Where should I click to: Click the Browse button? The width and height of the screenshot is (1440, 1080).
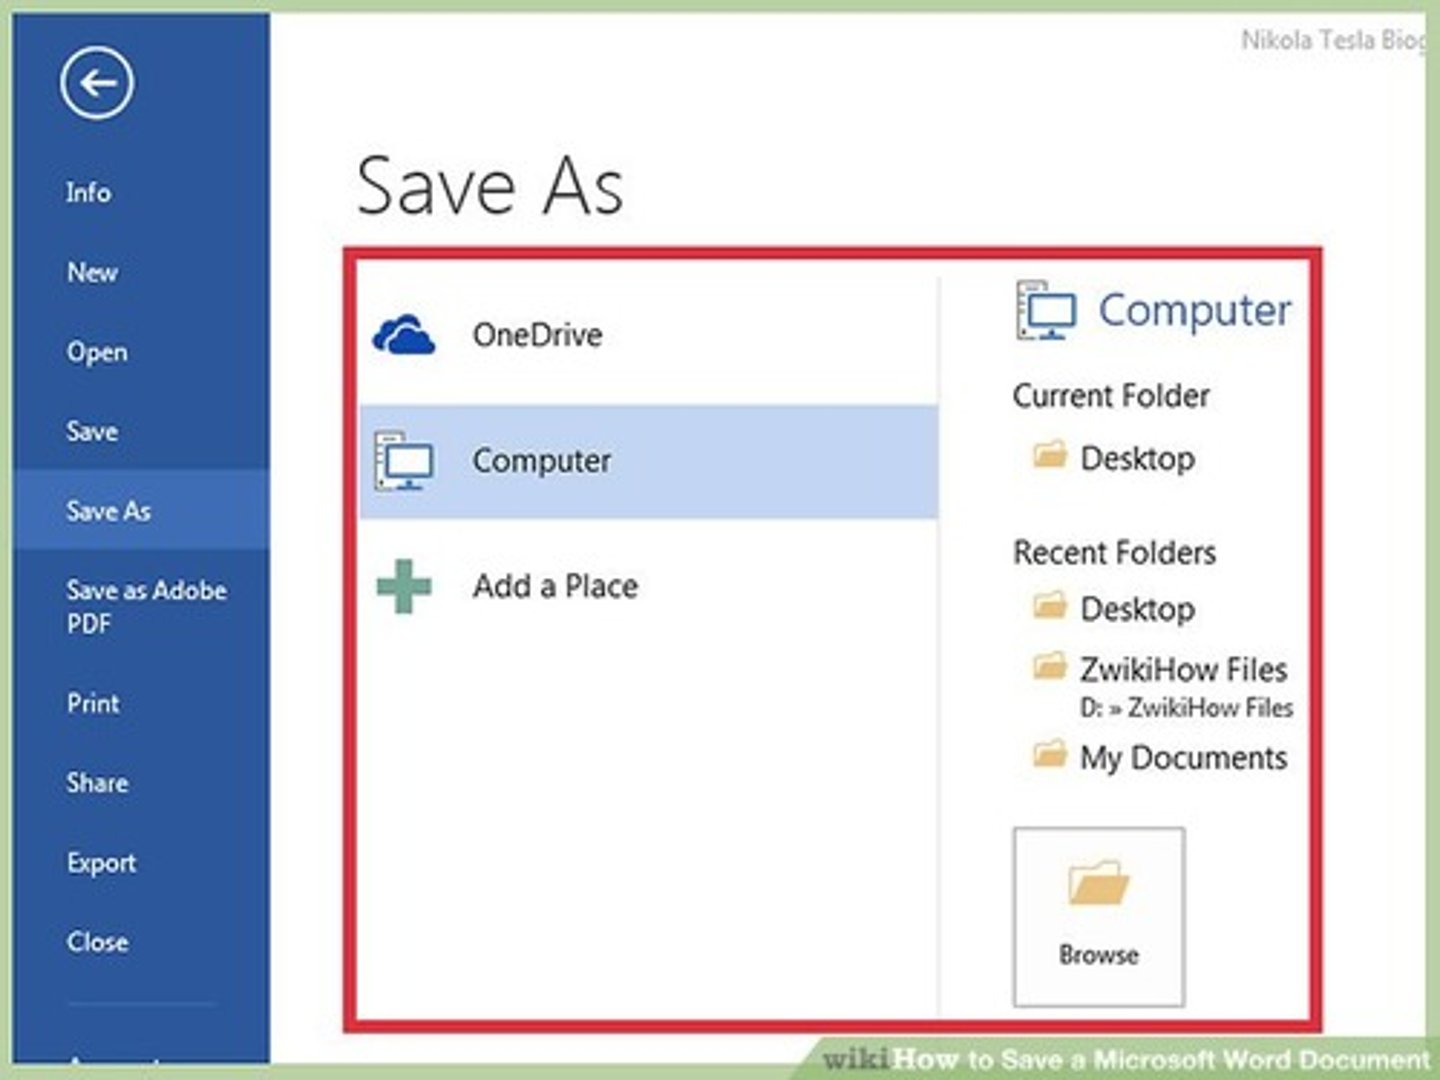coord(1098,916)
